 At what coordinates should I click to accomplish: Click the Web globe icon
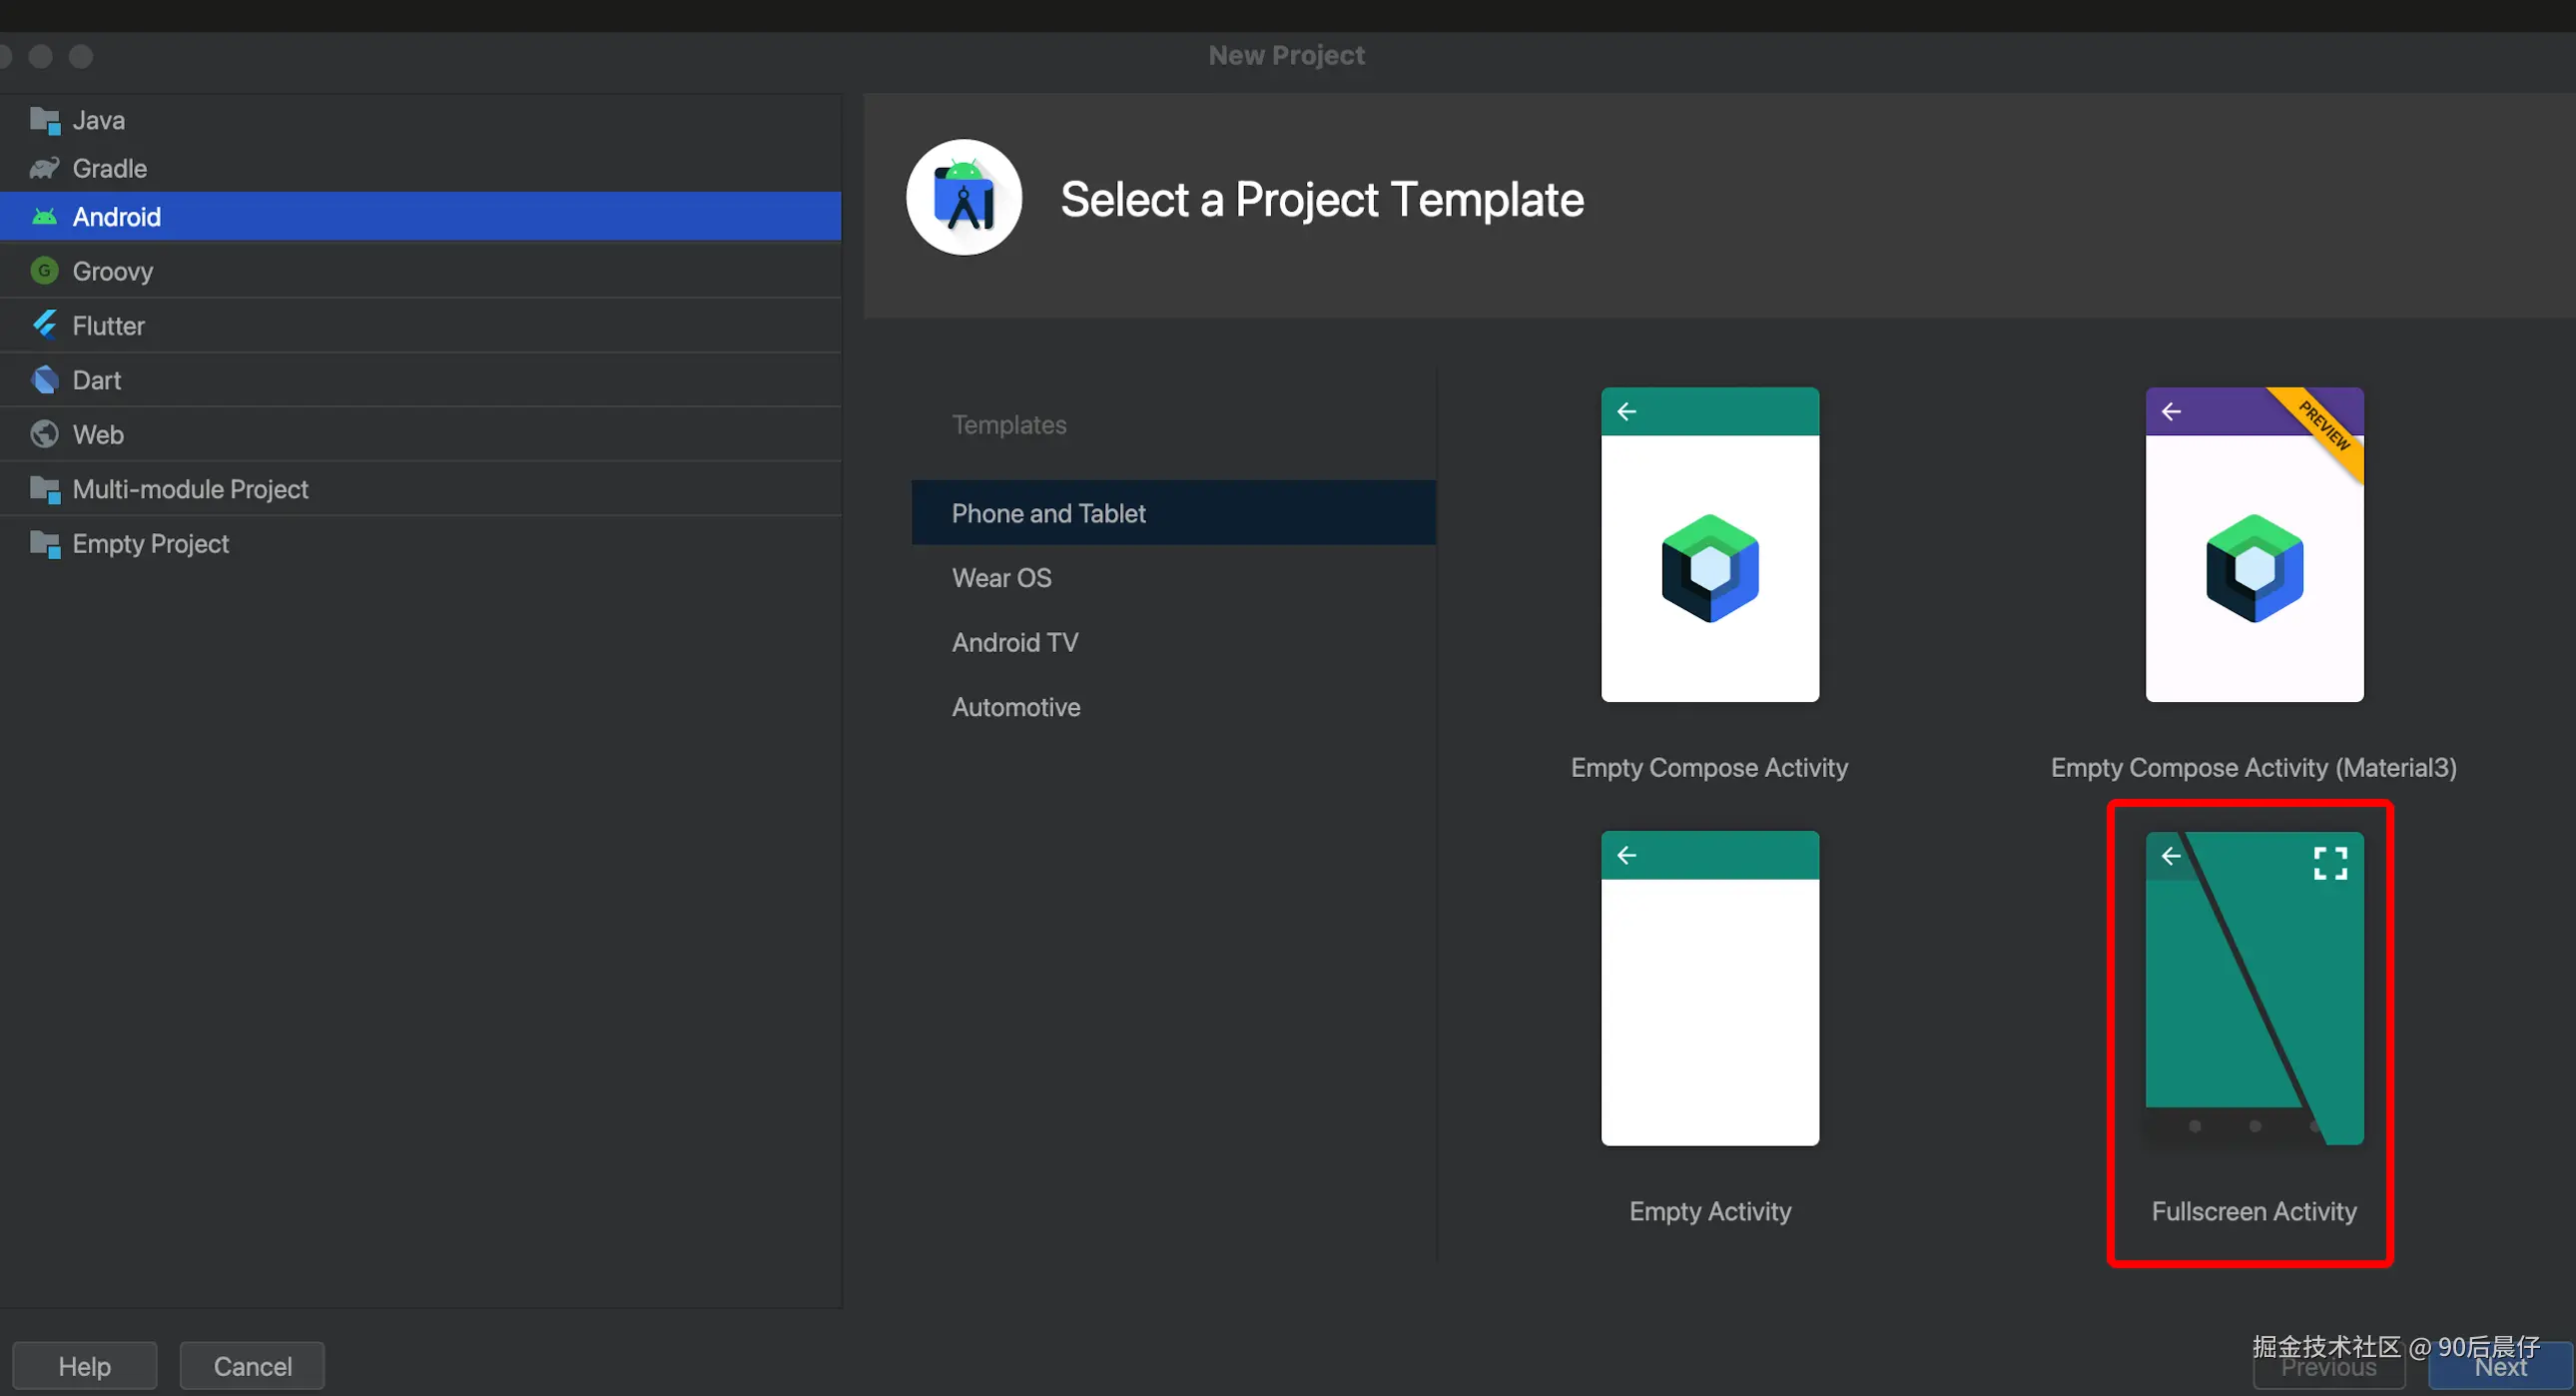pyautogui.click(x=44, y=434)
